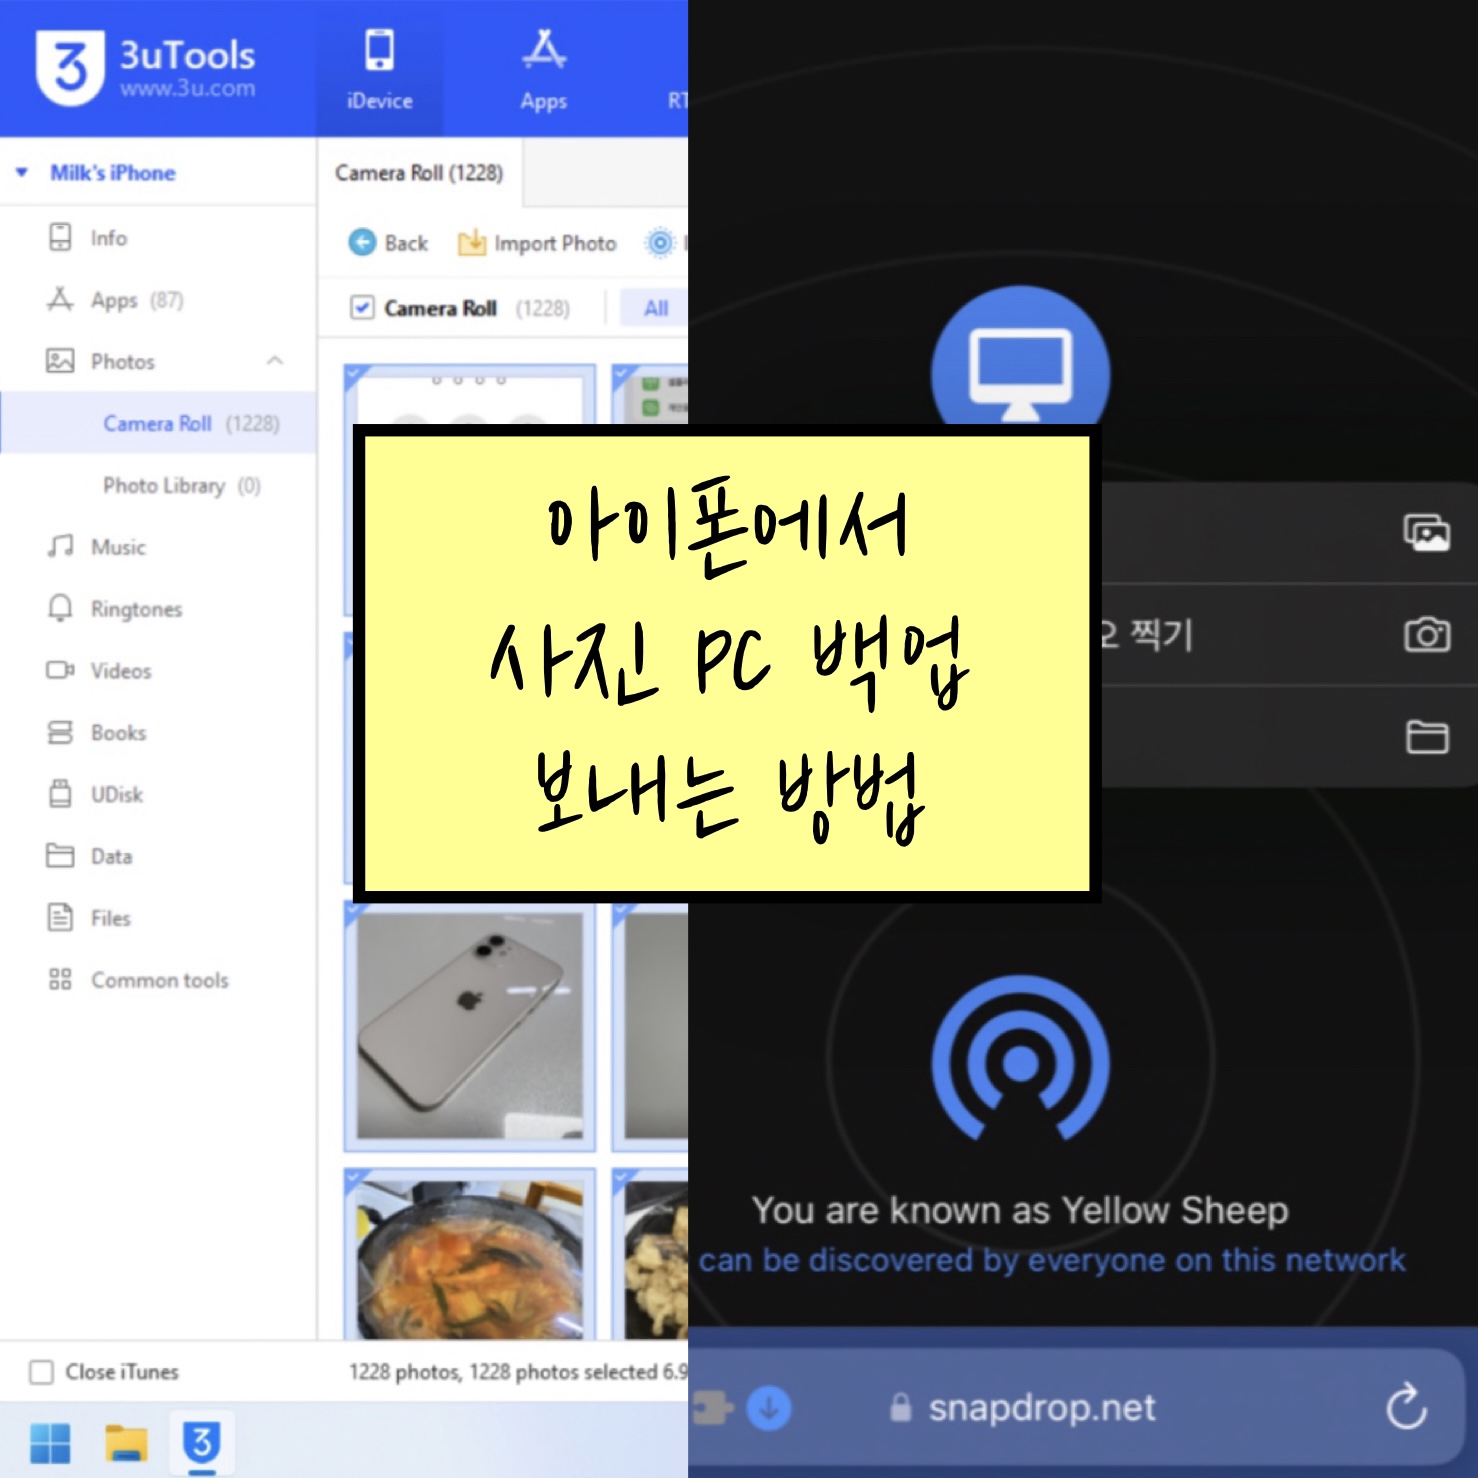This screenshot has height=1478, width=1478.
Task: Collapse the Photos section chevron
Action: click(x=275, y=361)
